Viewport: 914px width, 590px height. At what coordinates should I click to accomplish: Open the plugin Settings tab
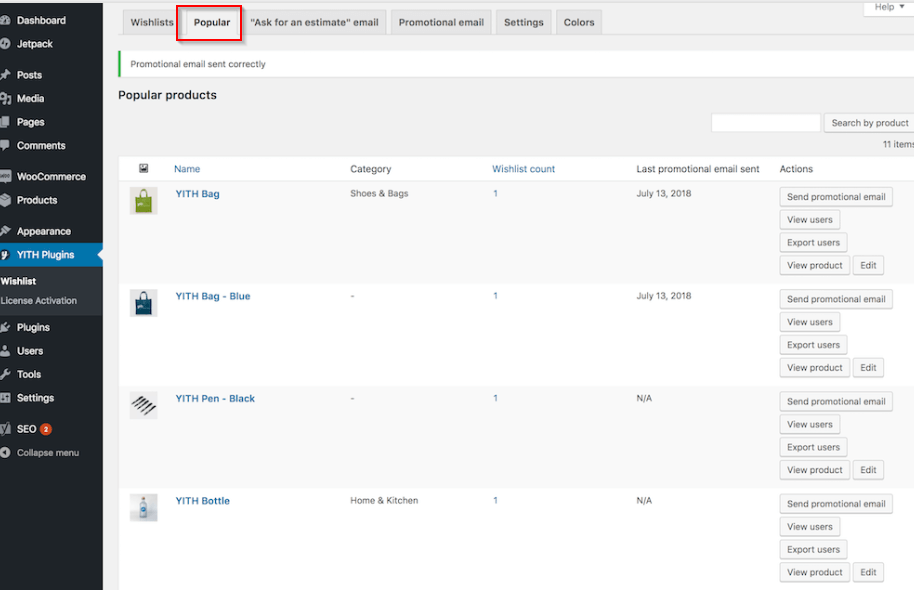pos(523,22)
